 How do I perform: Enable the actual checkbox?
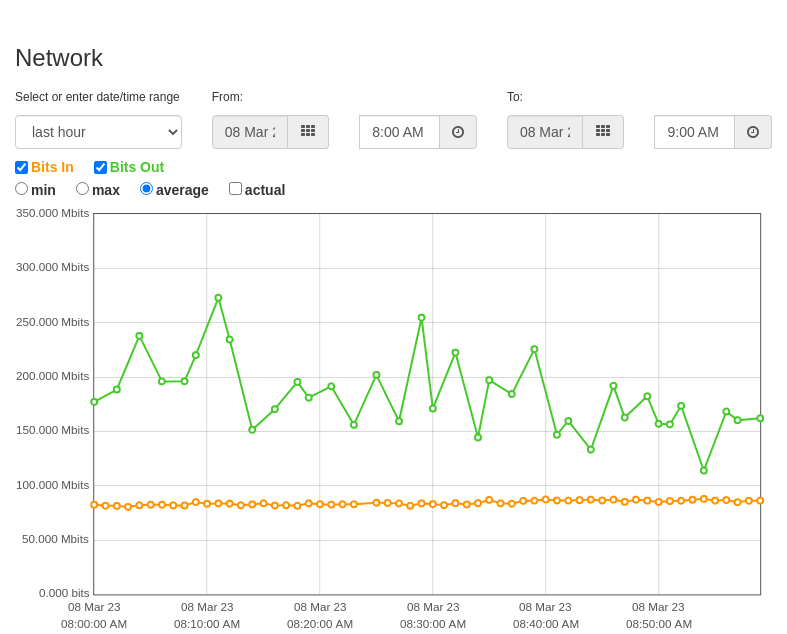click(235, 189)
